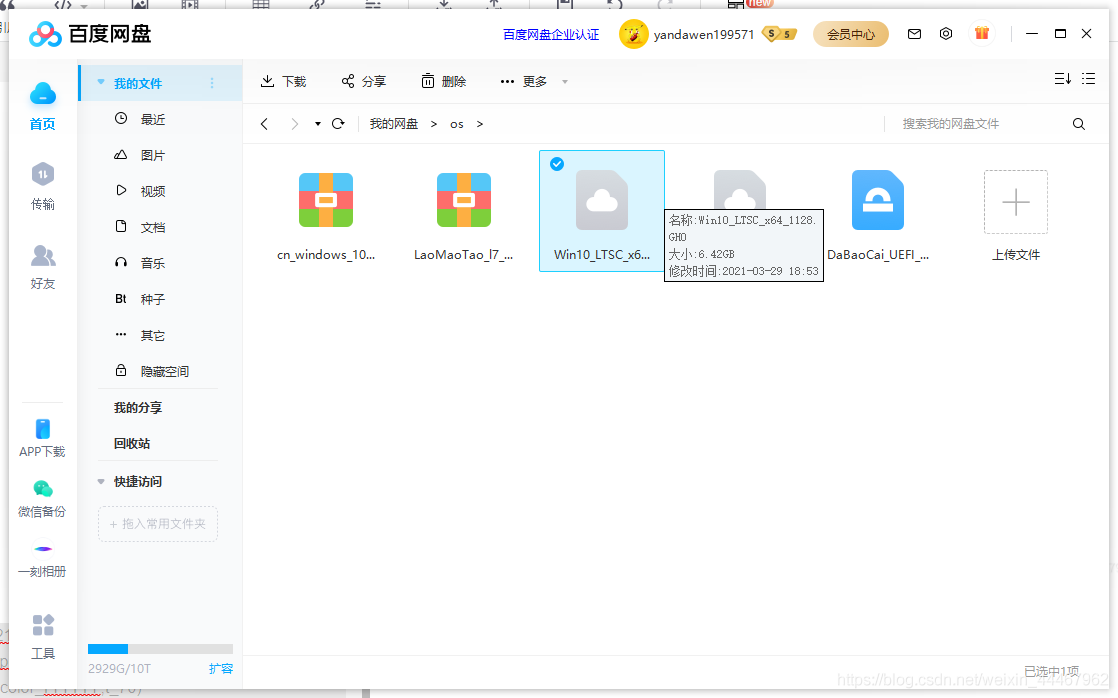Go back with the left arrow
This screenshot has width=1118, height=698.
click(x=265, y=124)
